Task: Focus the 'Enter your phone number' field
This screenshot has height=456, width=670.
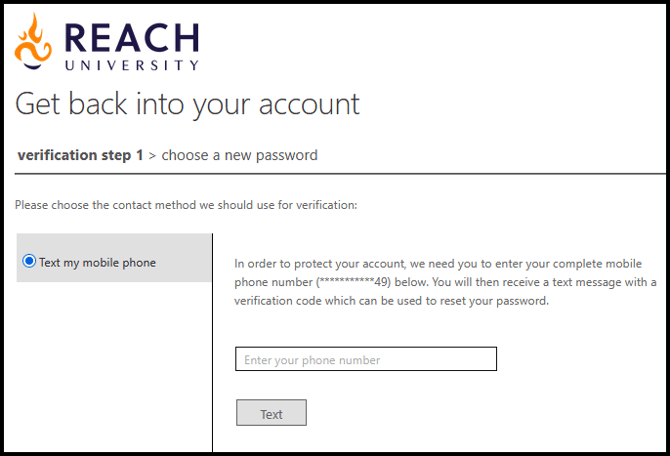Action: click(365, 359)
